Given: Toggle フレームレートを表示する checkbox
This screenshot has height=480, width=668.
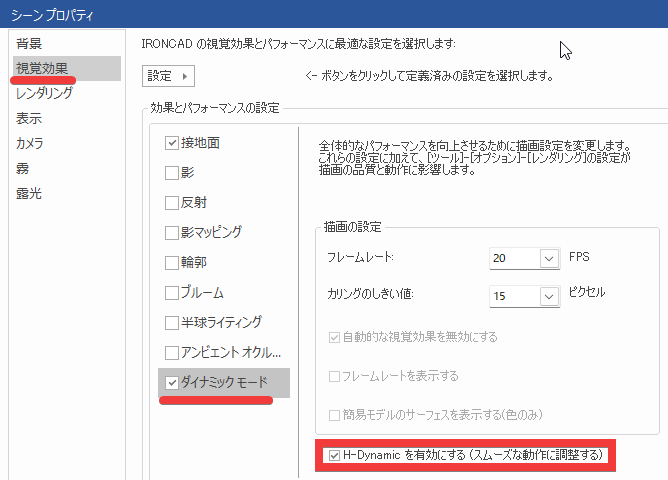Looking at the screenshot, I should click(334, 377).
